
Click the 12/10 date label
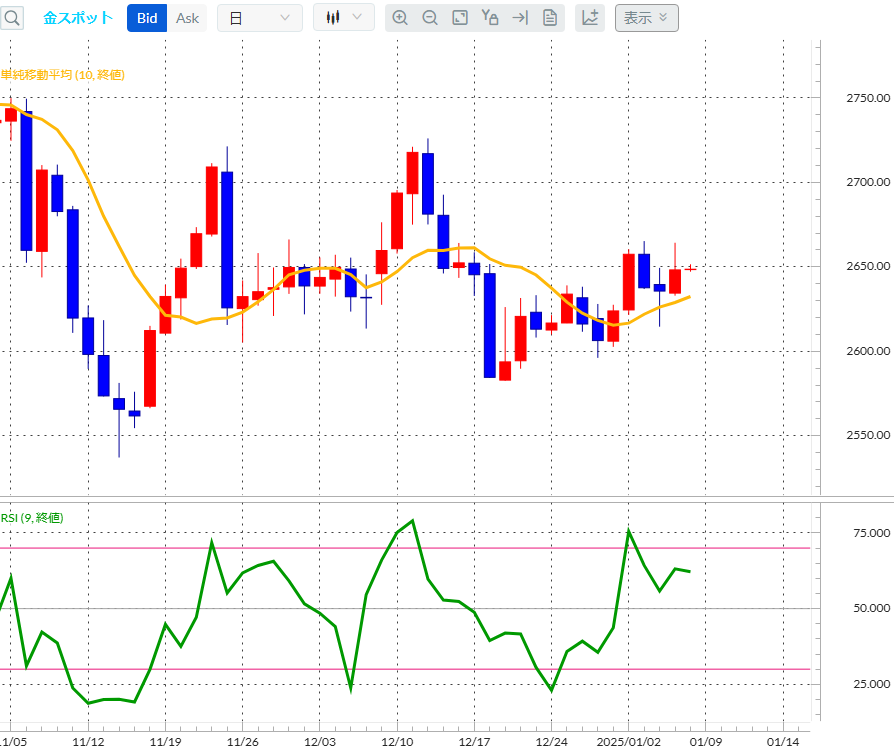[397, 742]
